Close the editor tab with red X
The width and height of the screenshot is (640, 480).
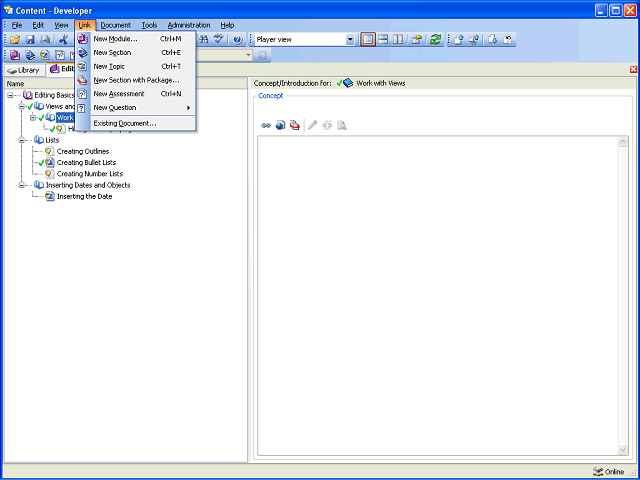[x=633, y=69]
